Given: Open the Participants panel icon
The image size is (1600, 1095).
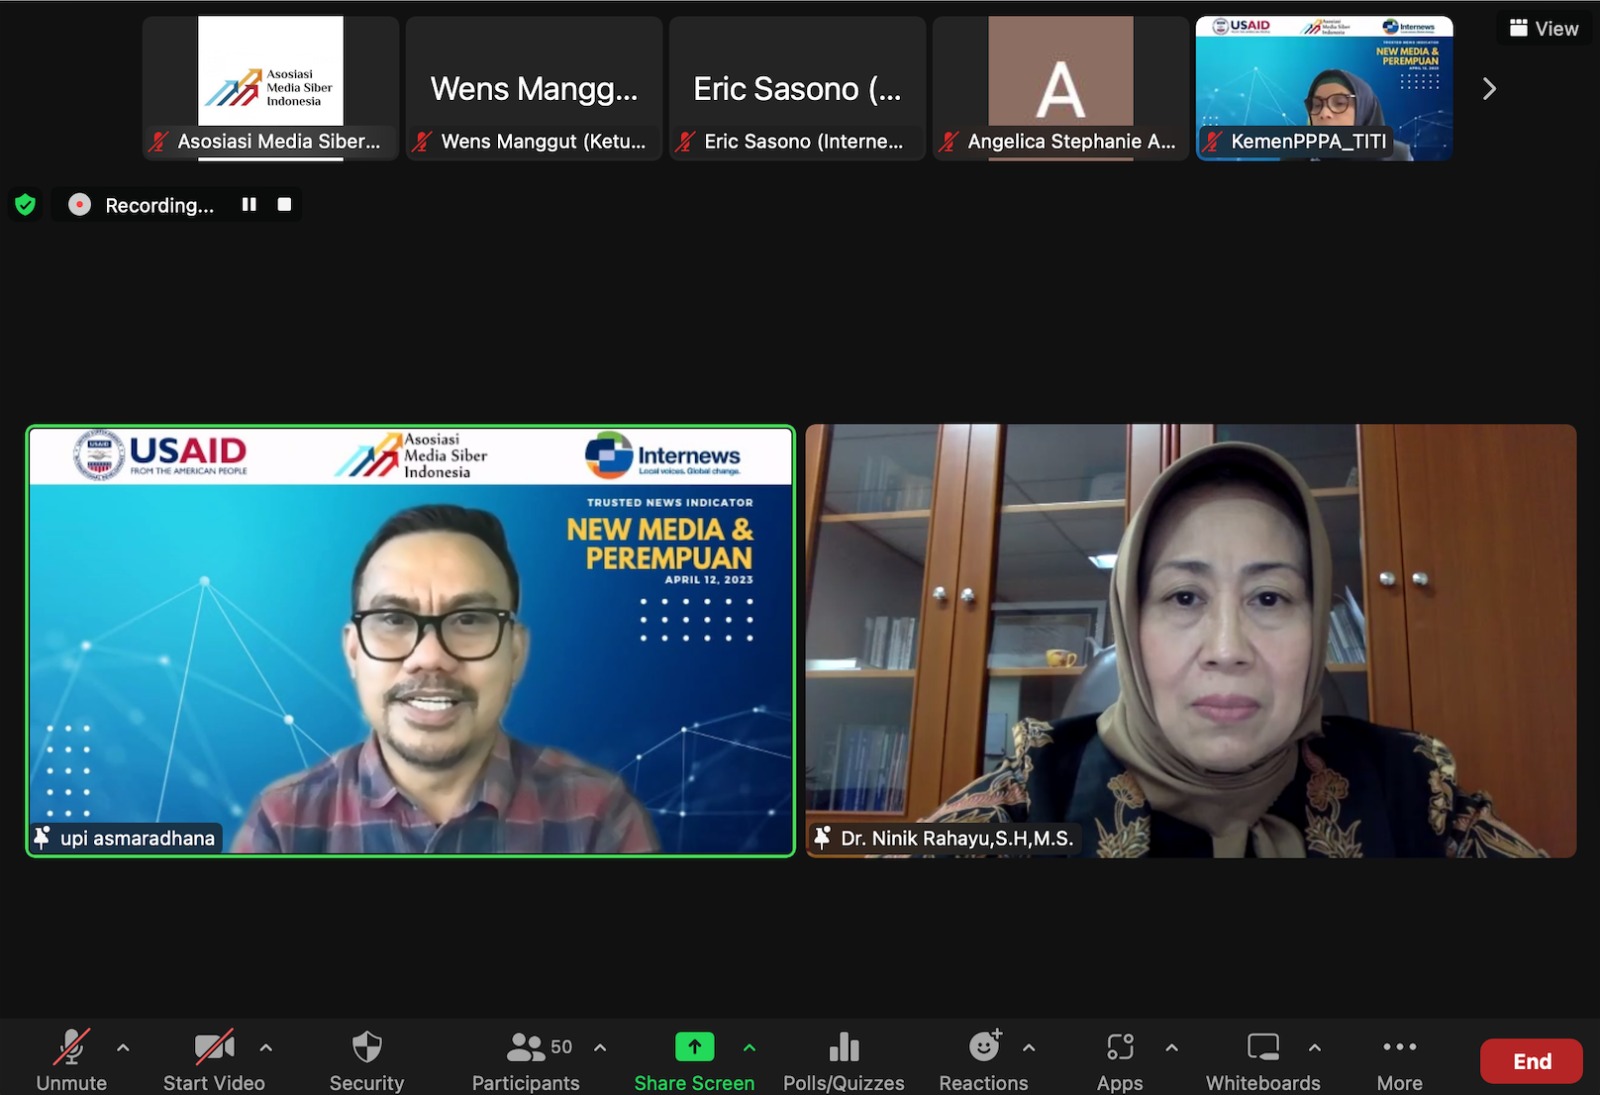Looking at the screenshot, I should 525,1047.
